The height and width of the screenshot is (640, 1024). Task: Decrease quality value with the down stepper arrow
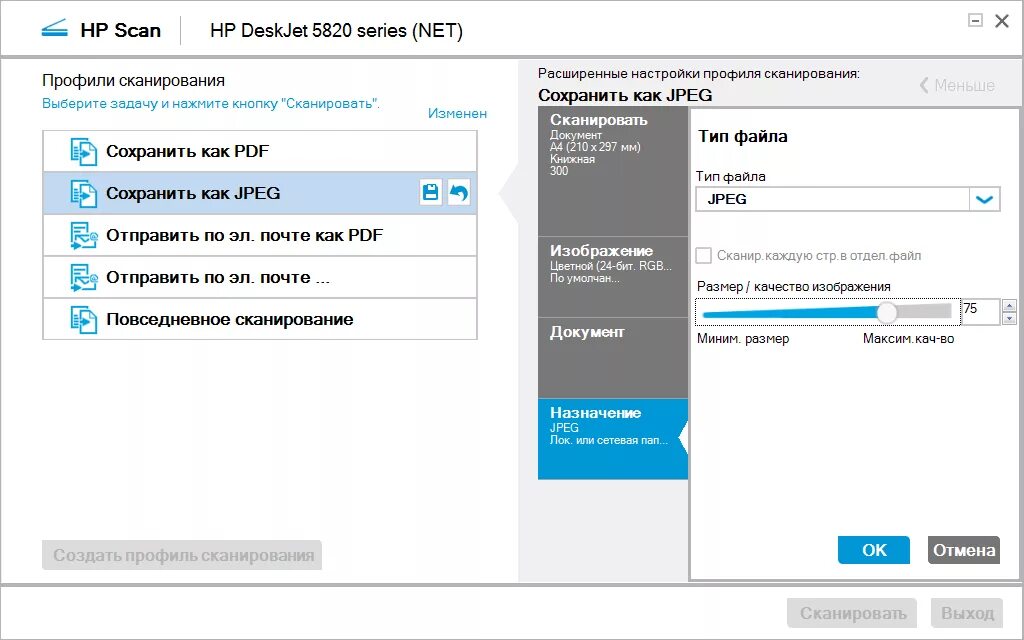(1010, 318)
